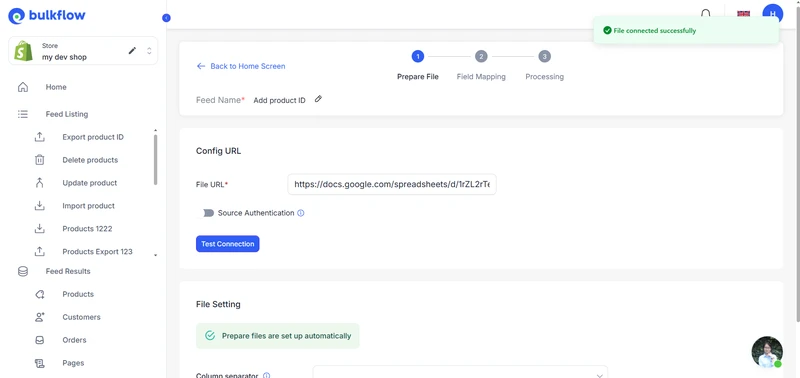Viewport: 800px width, 378px height.
Task: Click the Products Export 123 upload icon
Action: point(40,251)
